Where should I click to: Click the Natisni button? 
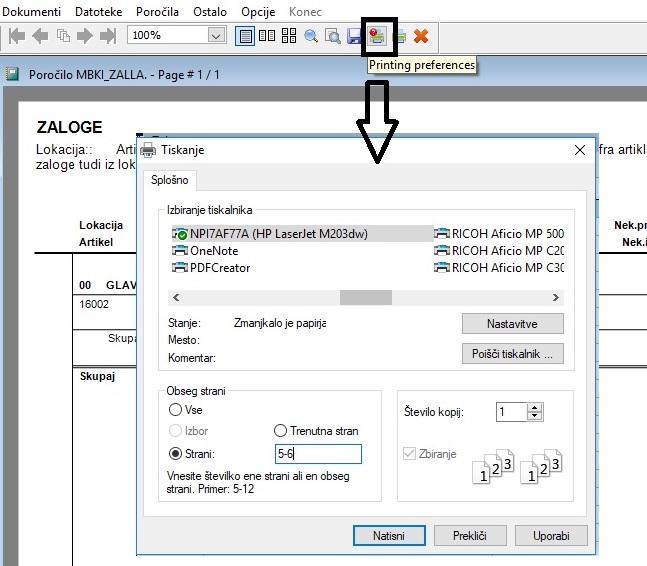coord(389,535)
